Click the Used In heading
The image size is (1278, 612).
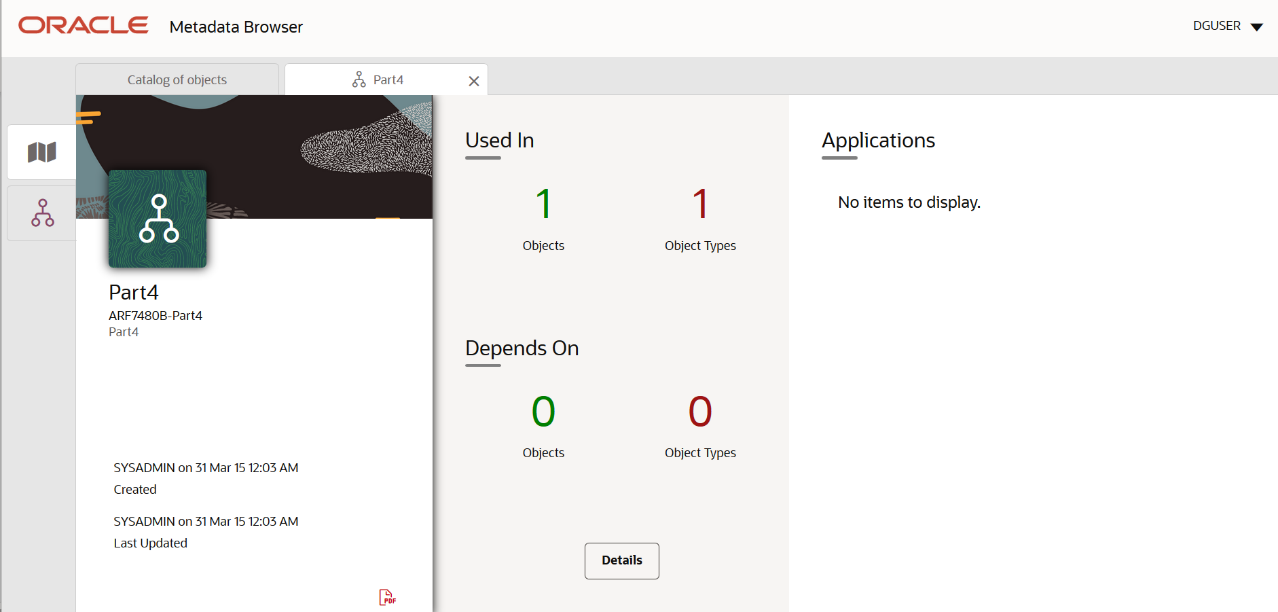tap(500, 140)
